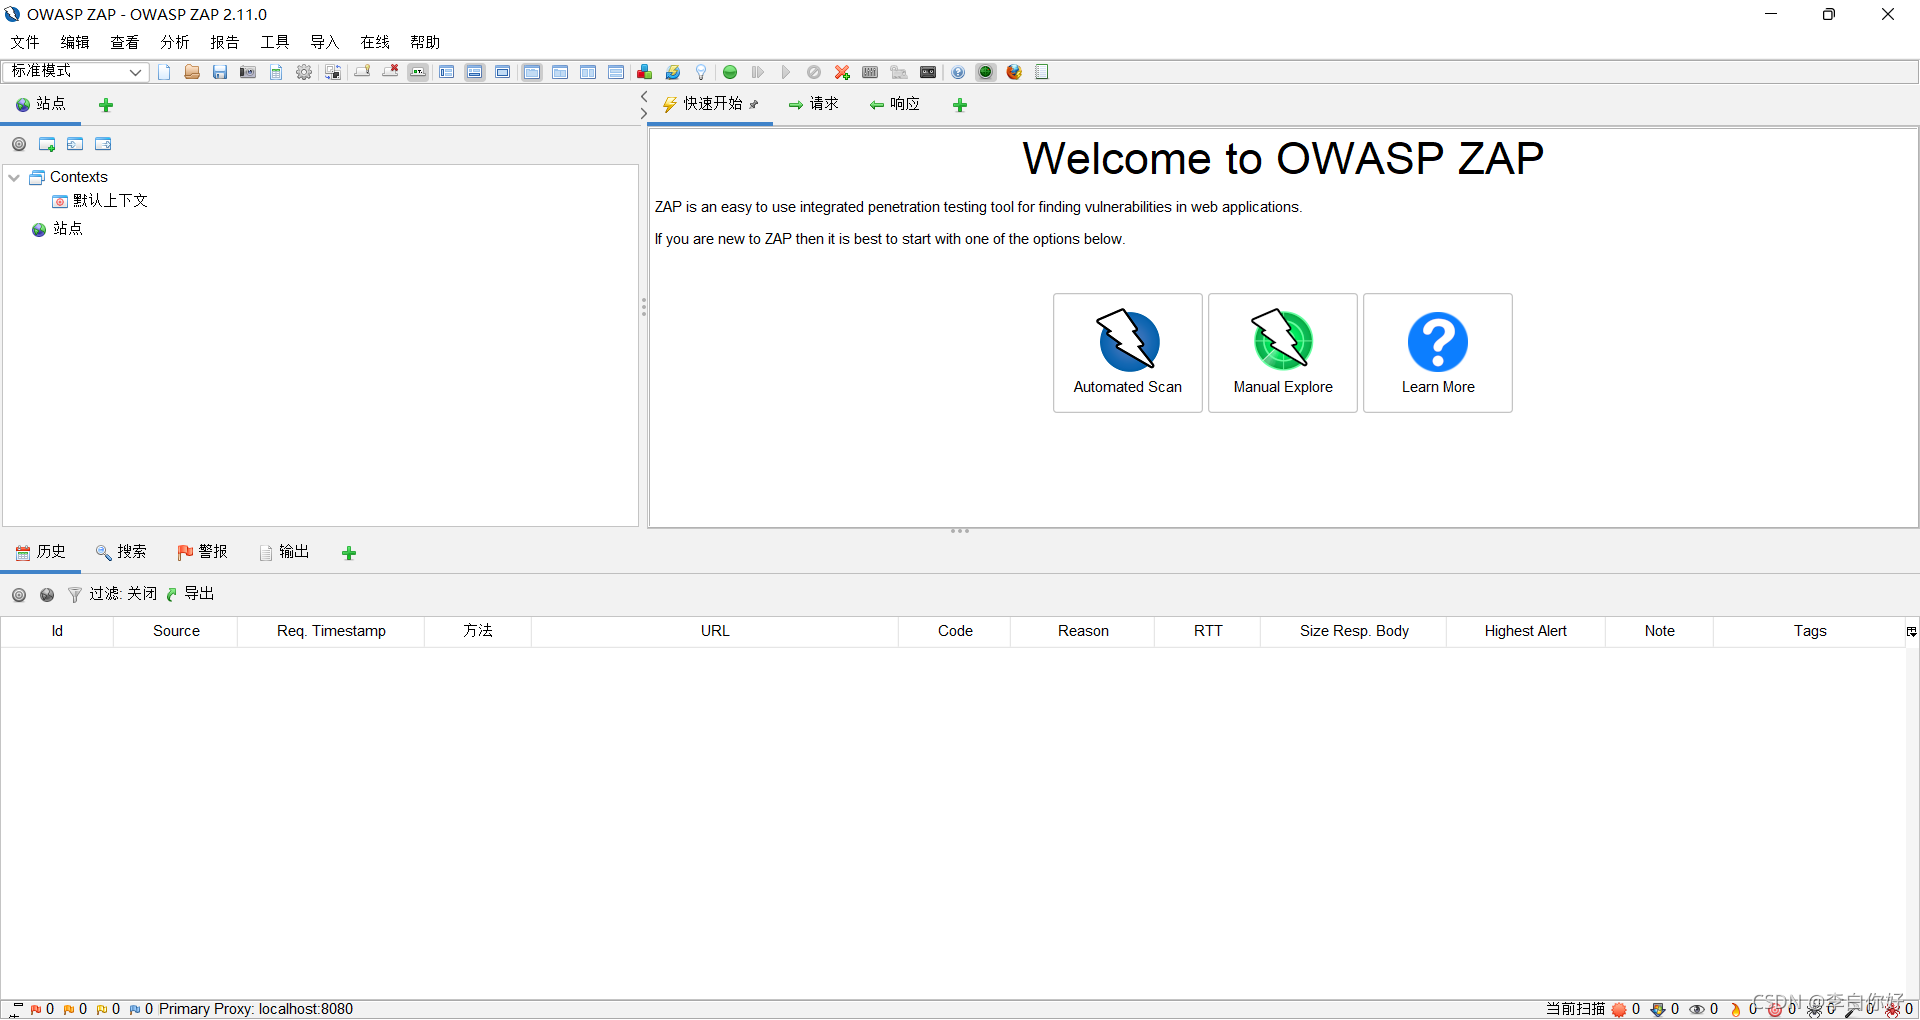Click the right arrow expand panel chevron
The width and height of the screenshot is (1920, 1020).
coord(643,114)
